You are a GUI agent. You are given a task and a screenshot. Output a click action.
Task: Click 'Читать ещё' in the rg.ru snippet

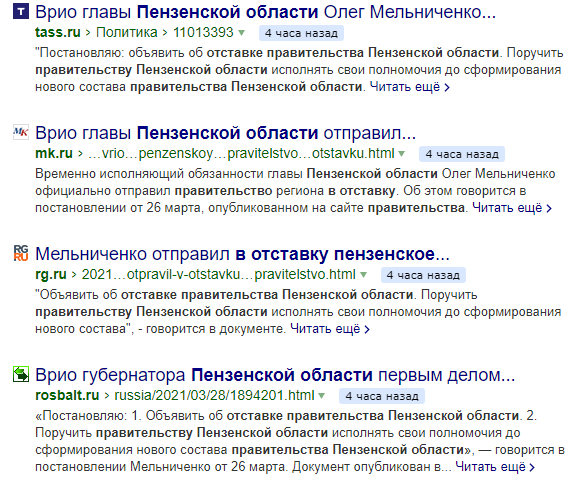[x=330, y=329]
